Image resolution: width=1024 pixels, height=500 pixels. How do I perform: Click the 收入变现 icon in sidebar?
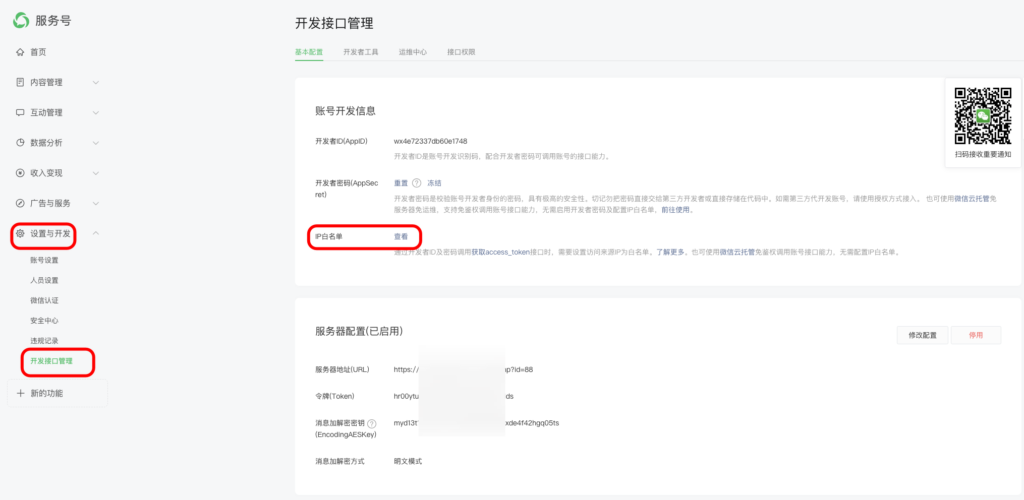point(20,172)
